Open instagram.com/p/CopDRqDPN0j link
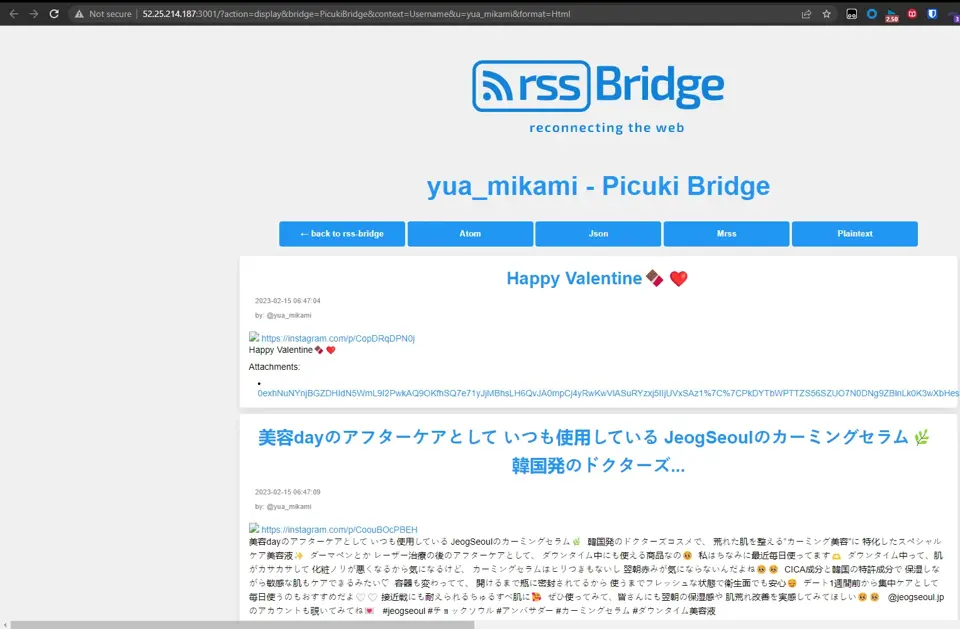The height and width of the screenshot is (629, 960). click(338, 338)
